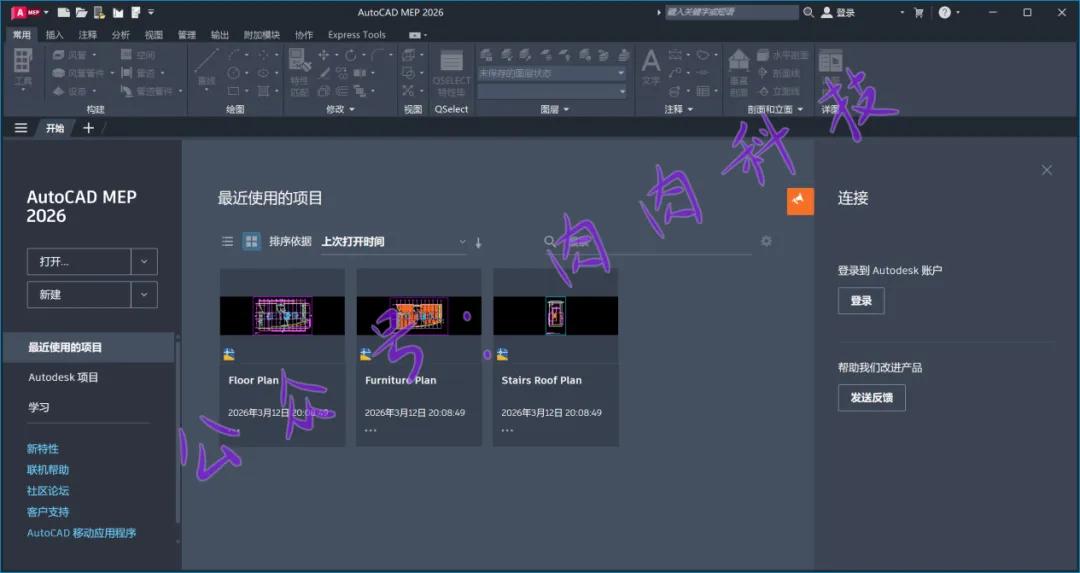Select the 直线 line tool in ribbon

coord(207,68)
